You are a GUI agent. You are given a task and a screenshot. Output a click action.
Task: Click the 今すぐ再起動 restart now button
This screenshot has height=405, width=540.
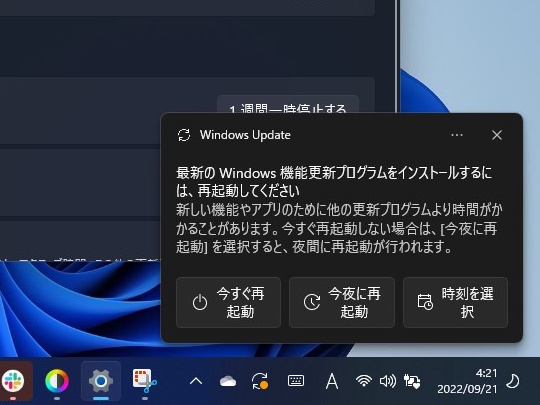228,302
